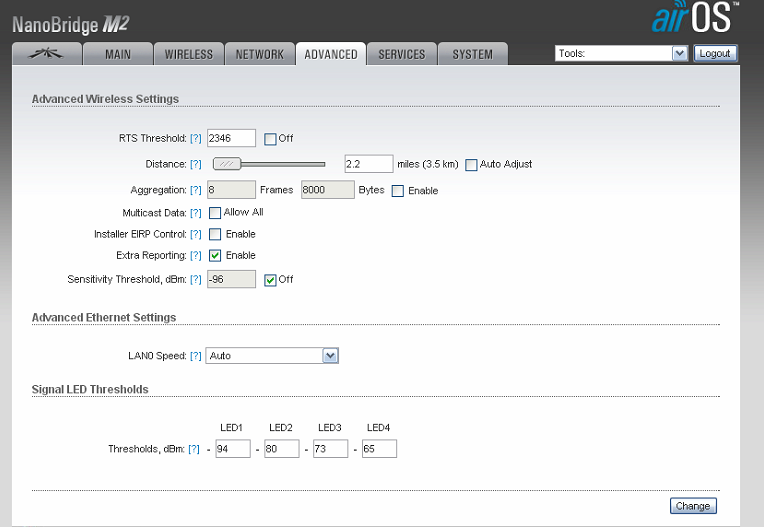Disable Extra Reporting checkbox
764x527 pixels.
click(215, 255)
